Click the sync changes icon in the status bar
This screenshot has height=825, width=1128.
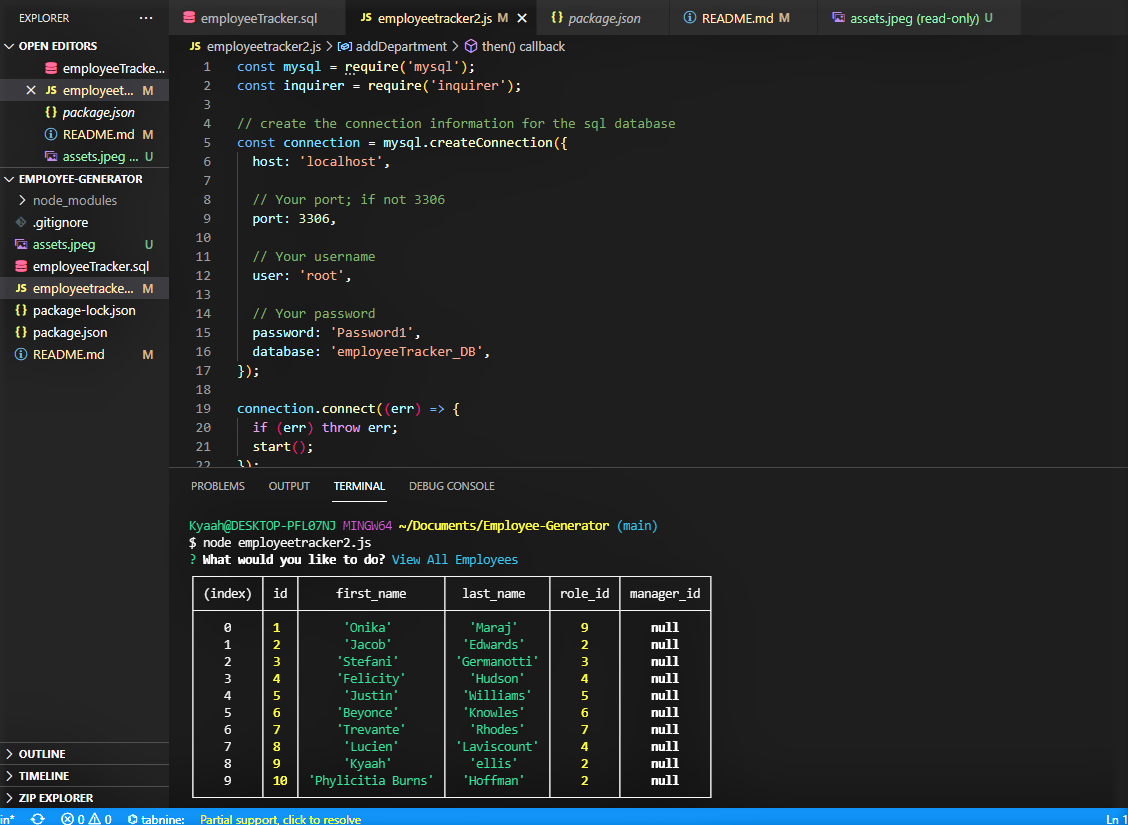coord(37,819)
